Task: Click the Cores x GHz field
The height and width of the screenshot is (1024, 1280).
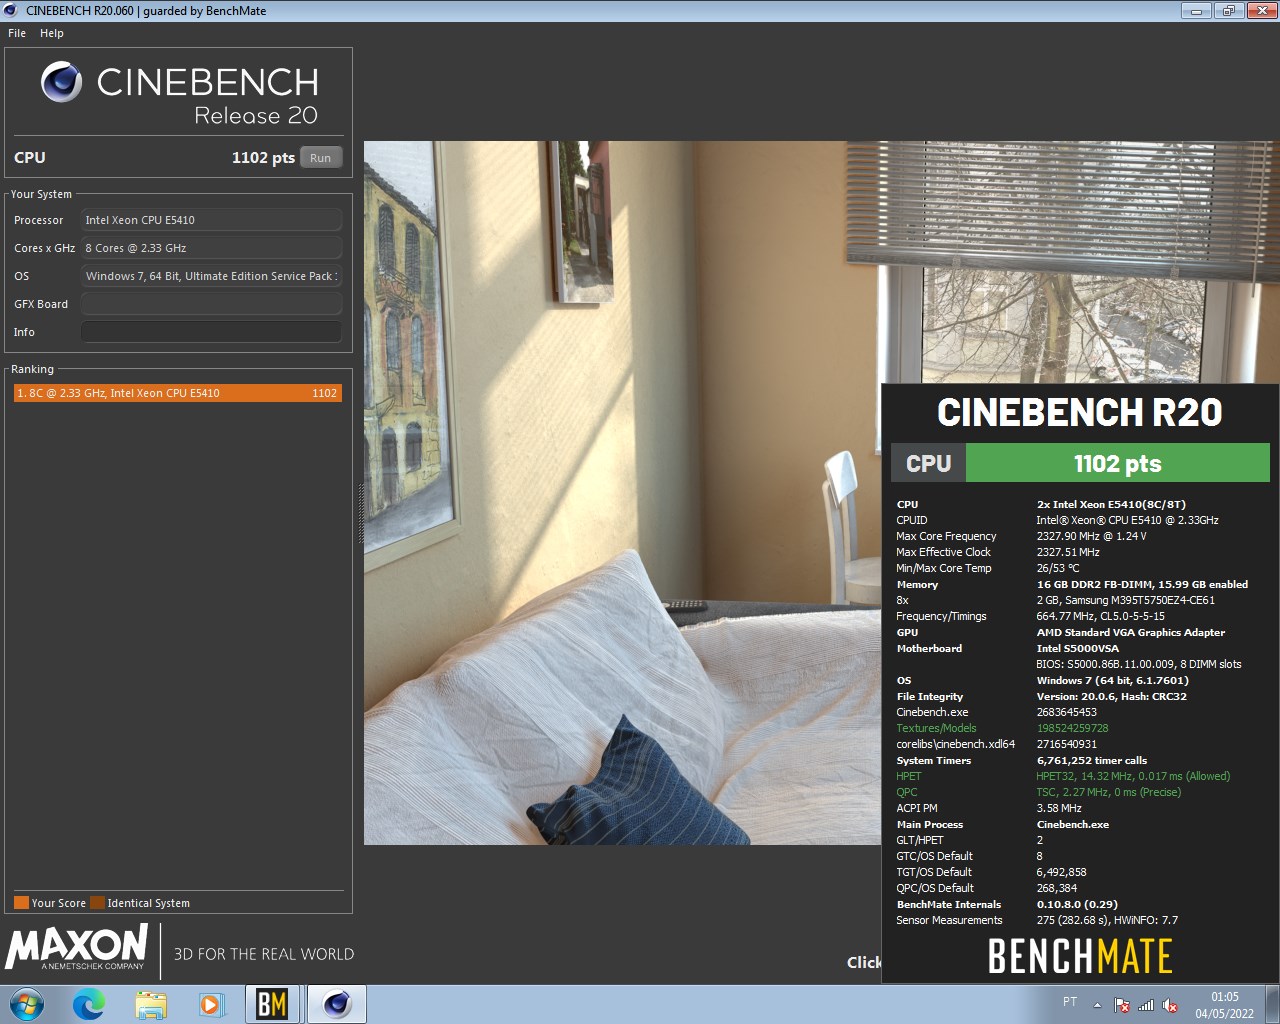Action: 211,248
